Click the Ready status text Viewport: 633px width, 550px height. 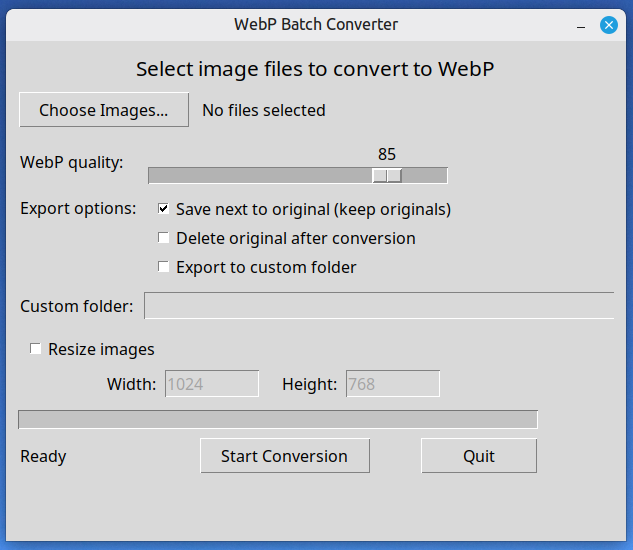coord(43,456)
